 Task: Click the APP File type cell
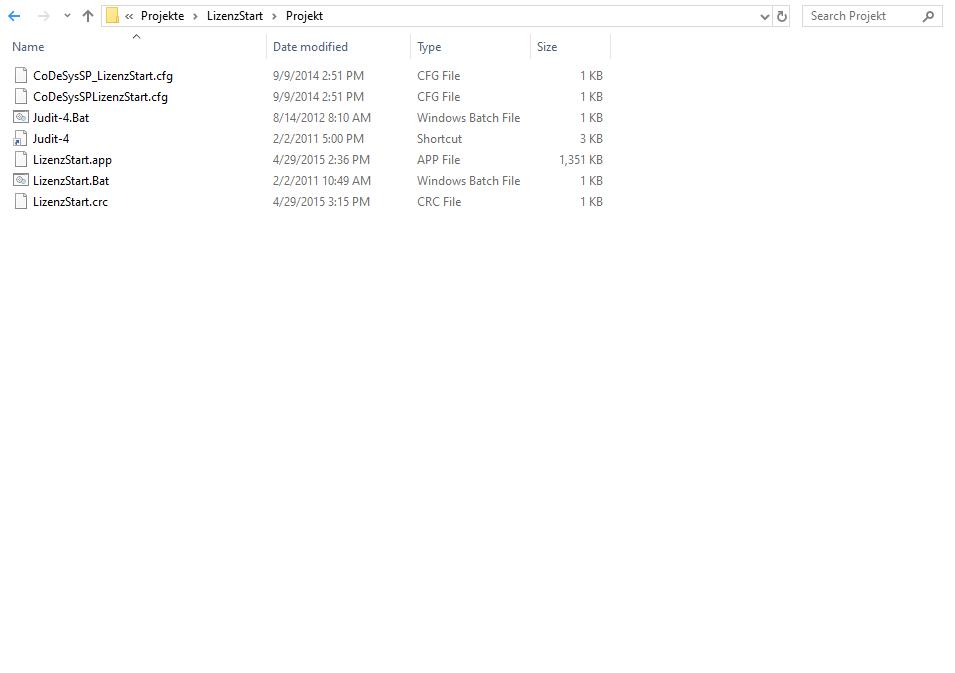439,160
